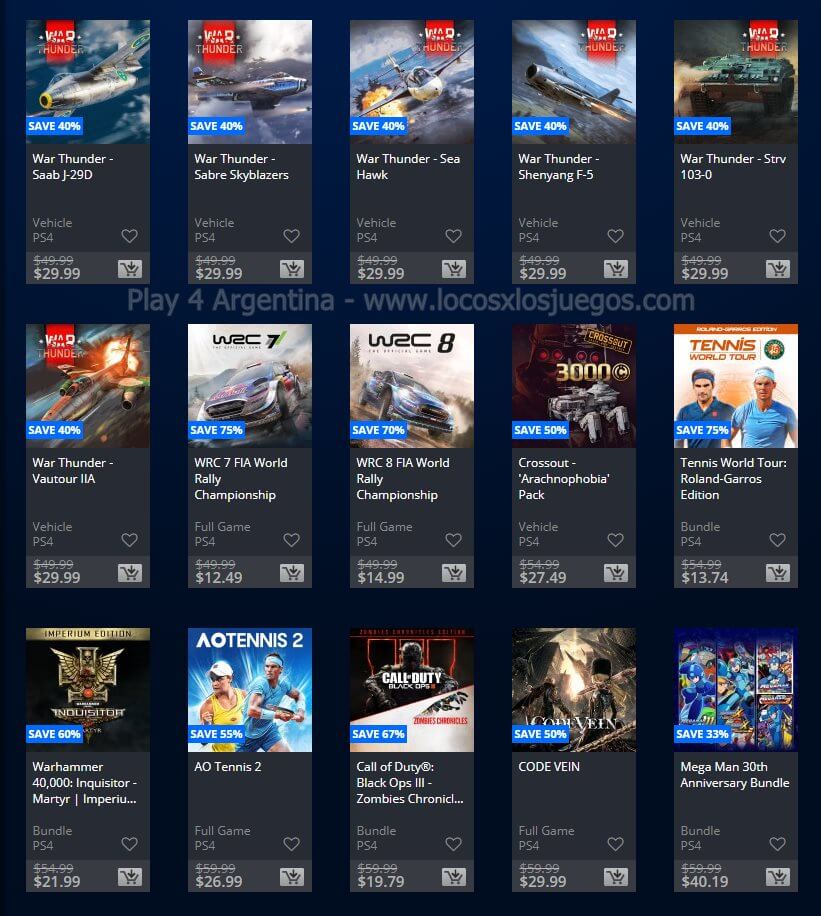This screenshot has width=821, height=916.
Task: Add War Thunder Sea Hawk to cart
Action: tap(453, 269)
